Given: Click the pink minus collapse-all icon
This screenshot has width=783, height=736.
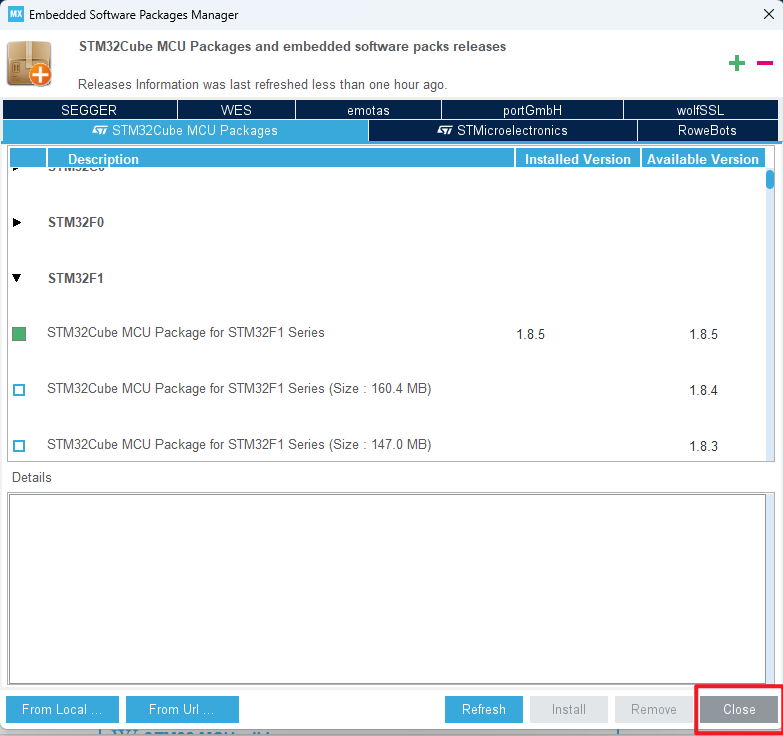Looking at the screenshot, I should click(765, 64).
